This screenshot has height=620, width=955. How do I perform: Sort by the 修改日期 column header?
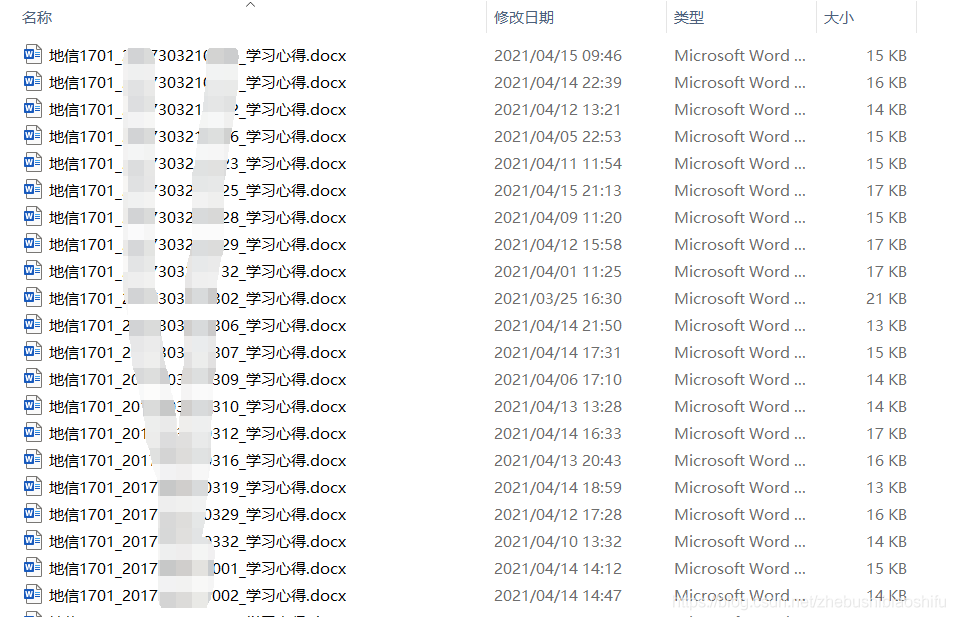tap(524, 18)
